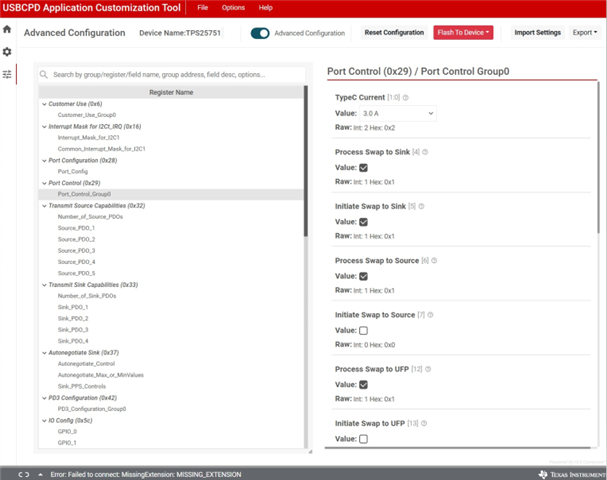The height and width of the screenshot is (480, 607).
Task: Select PD3_Configuration_Group0 register
Action: [92, 409]
